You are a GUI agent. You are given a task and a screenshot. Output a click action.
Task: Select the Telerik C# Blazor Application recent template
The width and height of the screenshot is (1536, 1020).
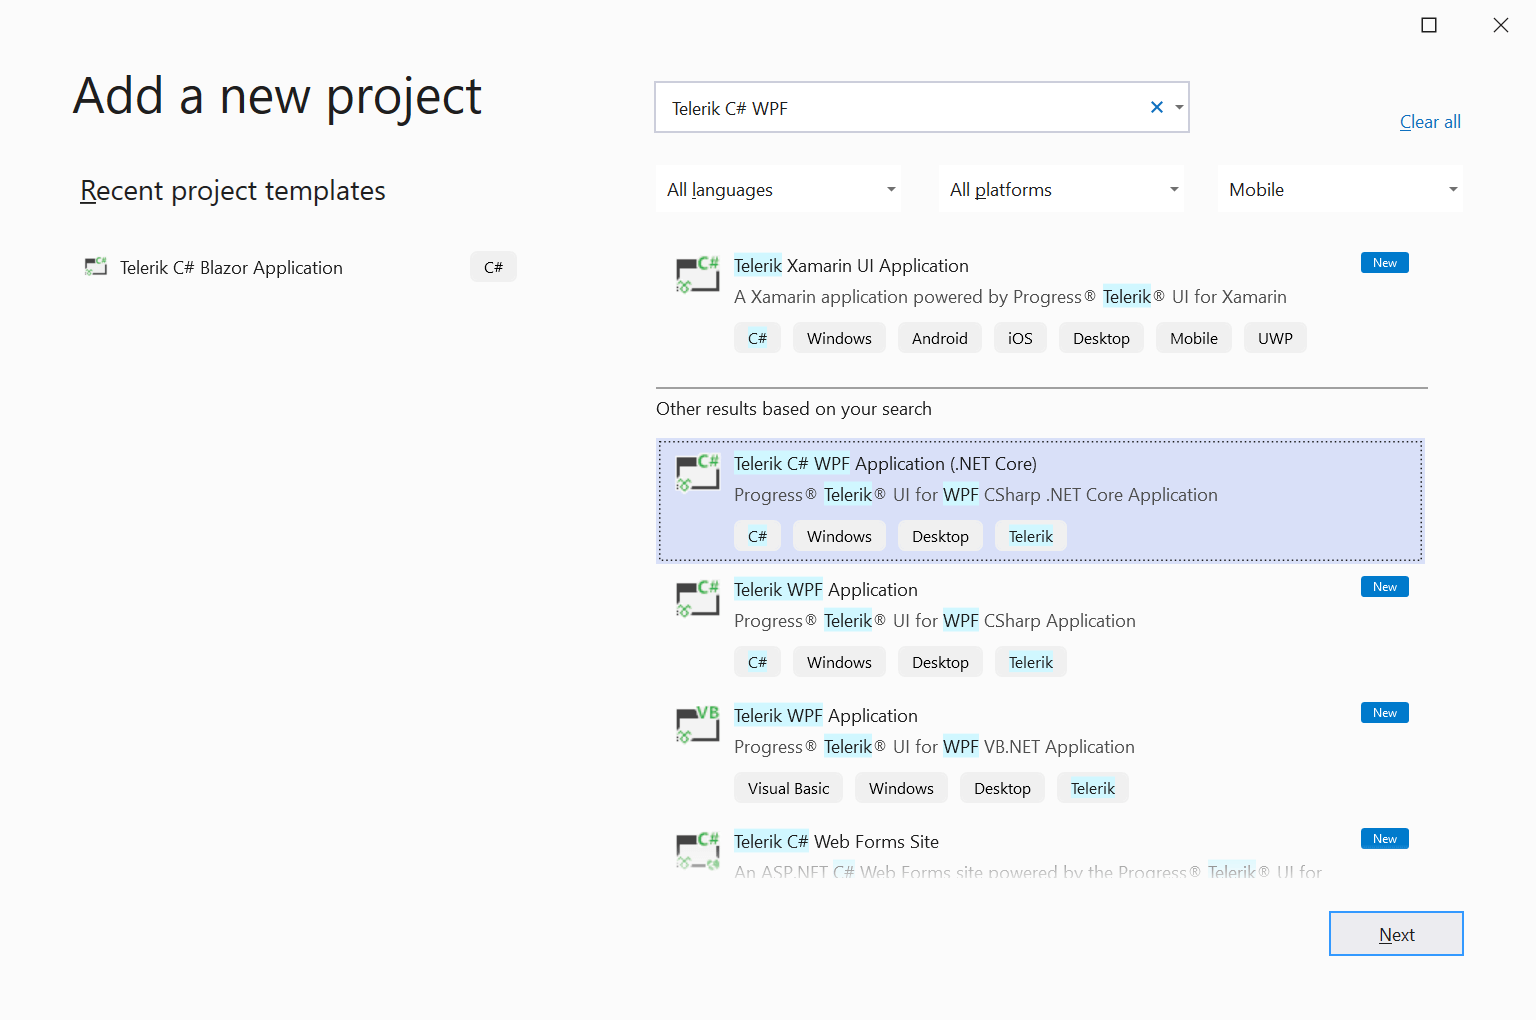pos(230,267)
